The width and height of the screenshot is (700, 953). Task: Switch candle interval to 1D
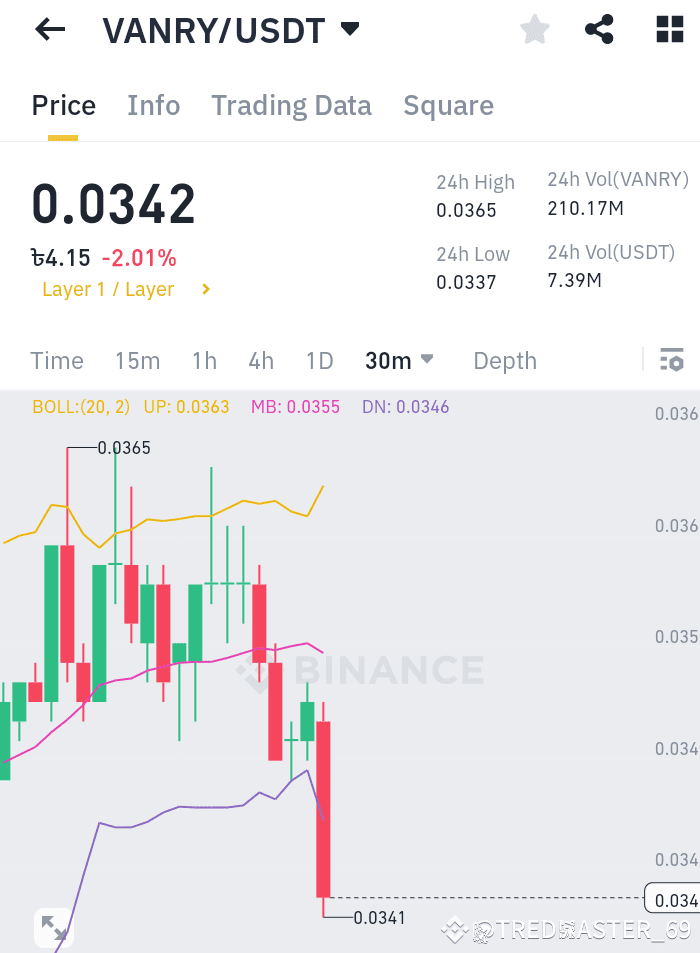[320, 361]
